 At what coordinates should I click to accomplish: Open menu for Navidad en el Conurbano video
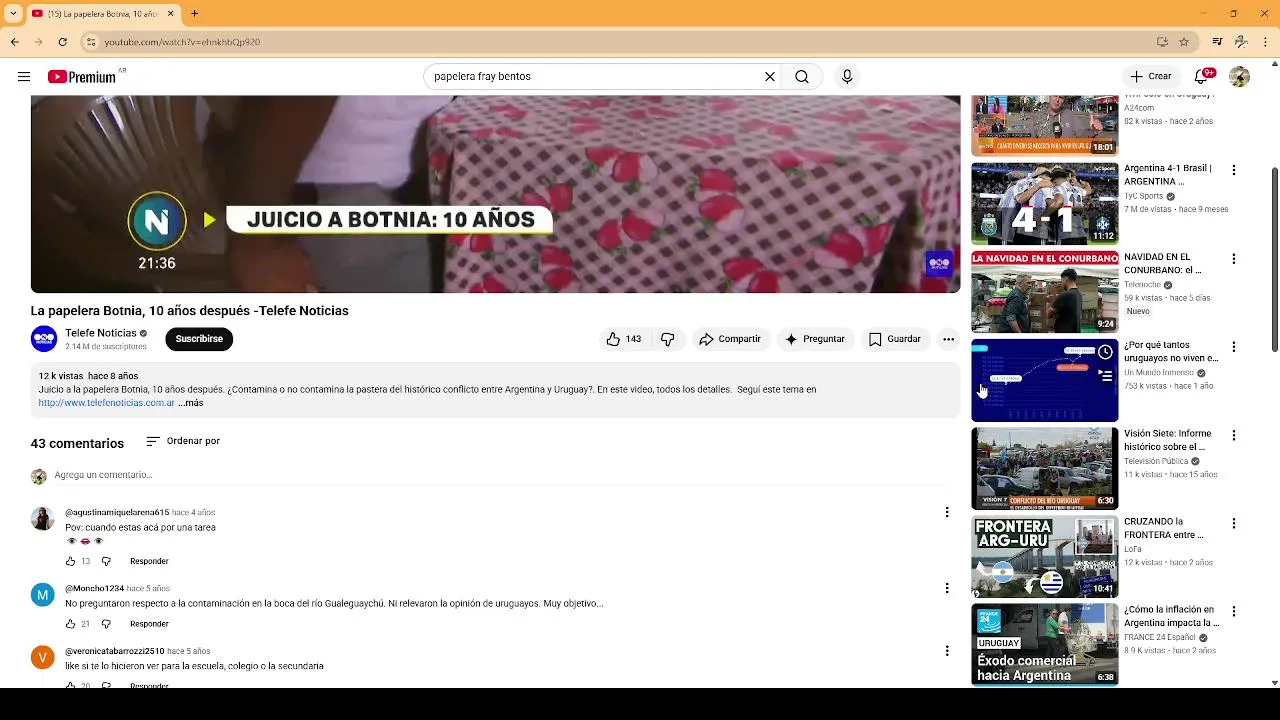point(1233,259)
